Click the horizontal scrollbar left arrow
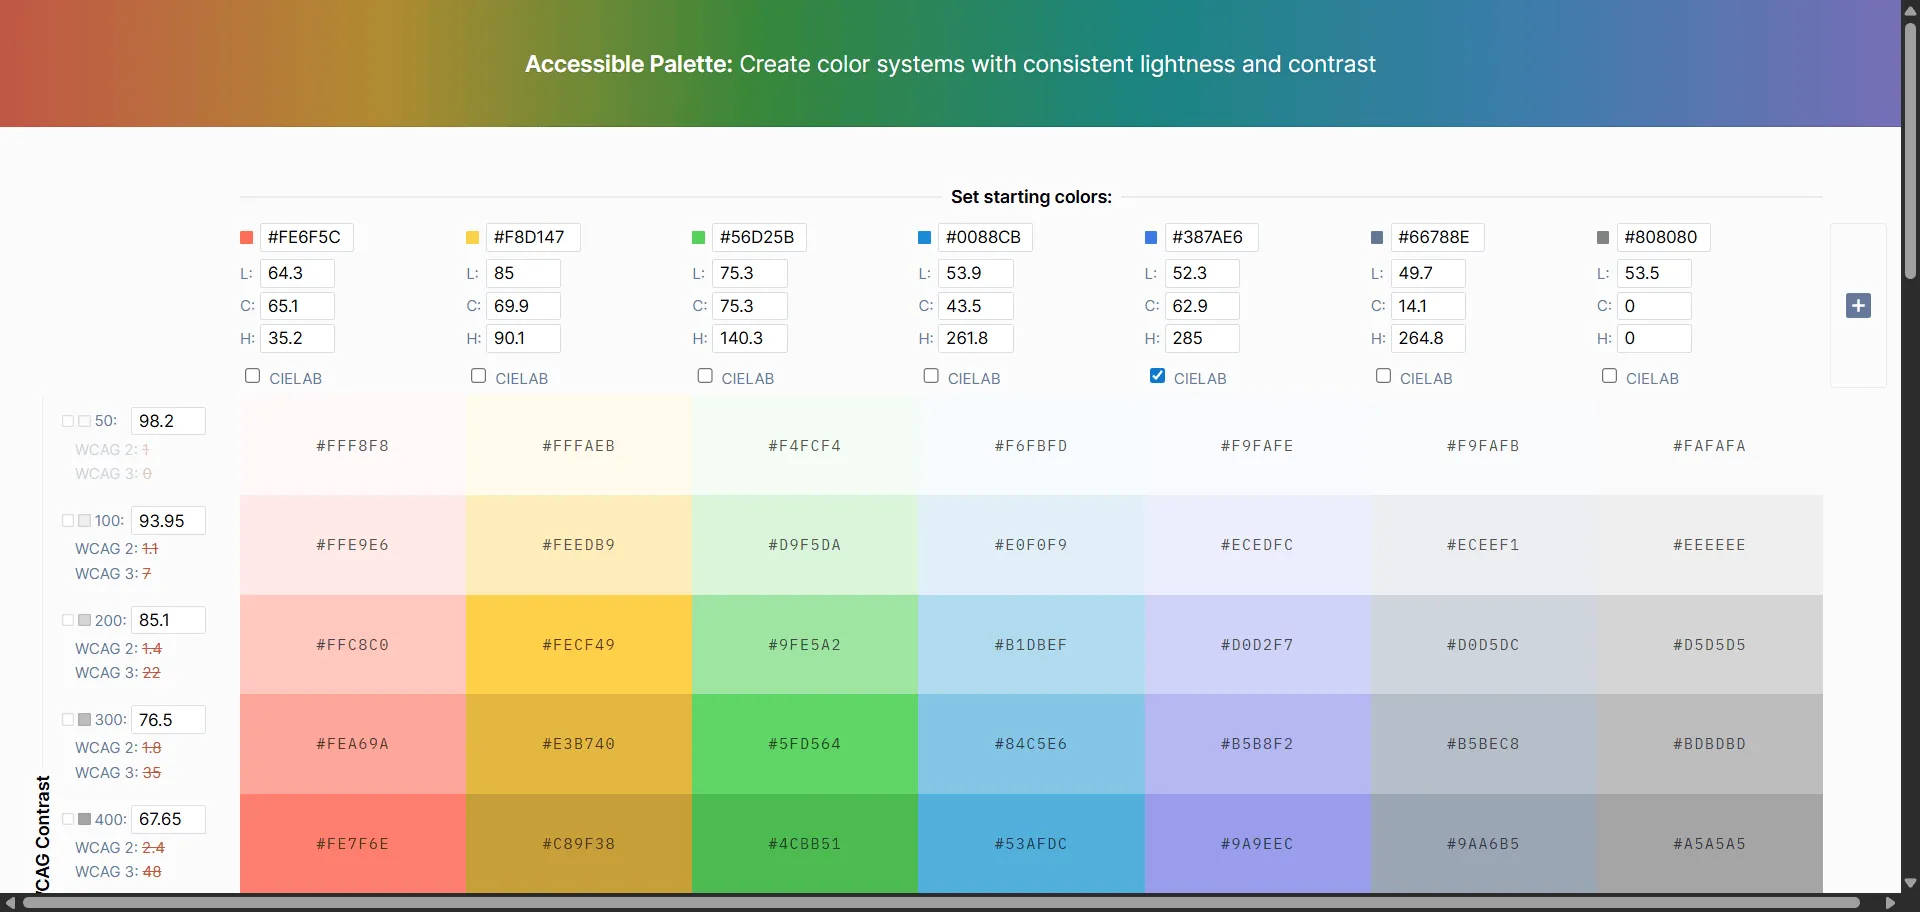Viewport: 1920px width, 912px height. tap(9, 903)
